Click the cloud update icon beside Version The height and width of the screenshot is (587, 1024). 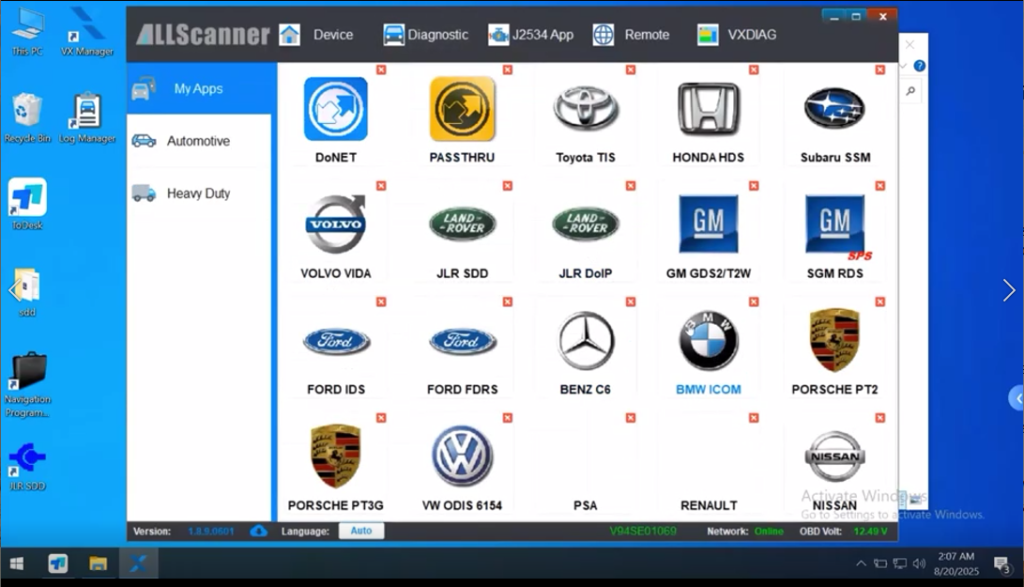tap(258, 532)
